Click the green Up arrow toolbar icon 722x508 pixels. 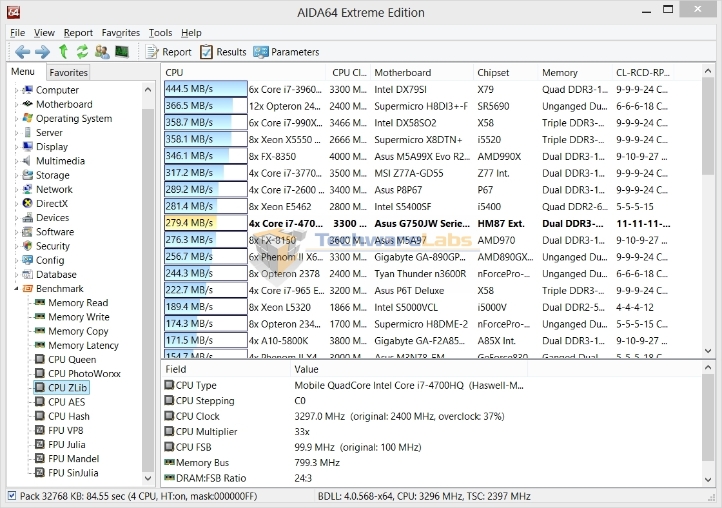click(63, 52)
